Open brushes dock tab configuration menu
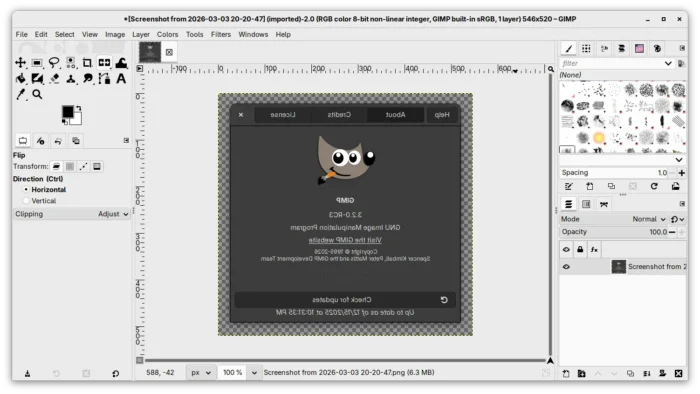 click(682, 48)
